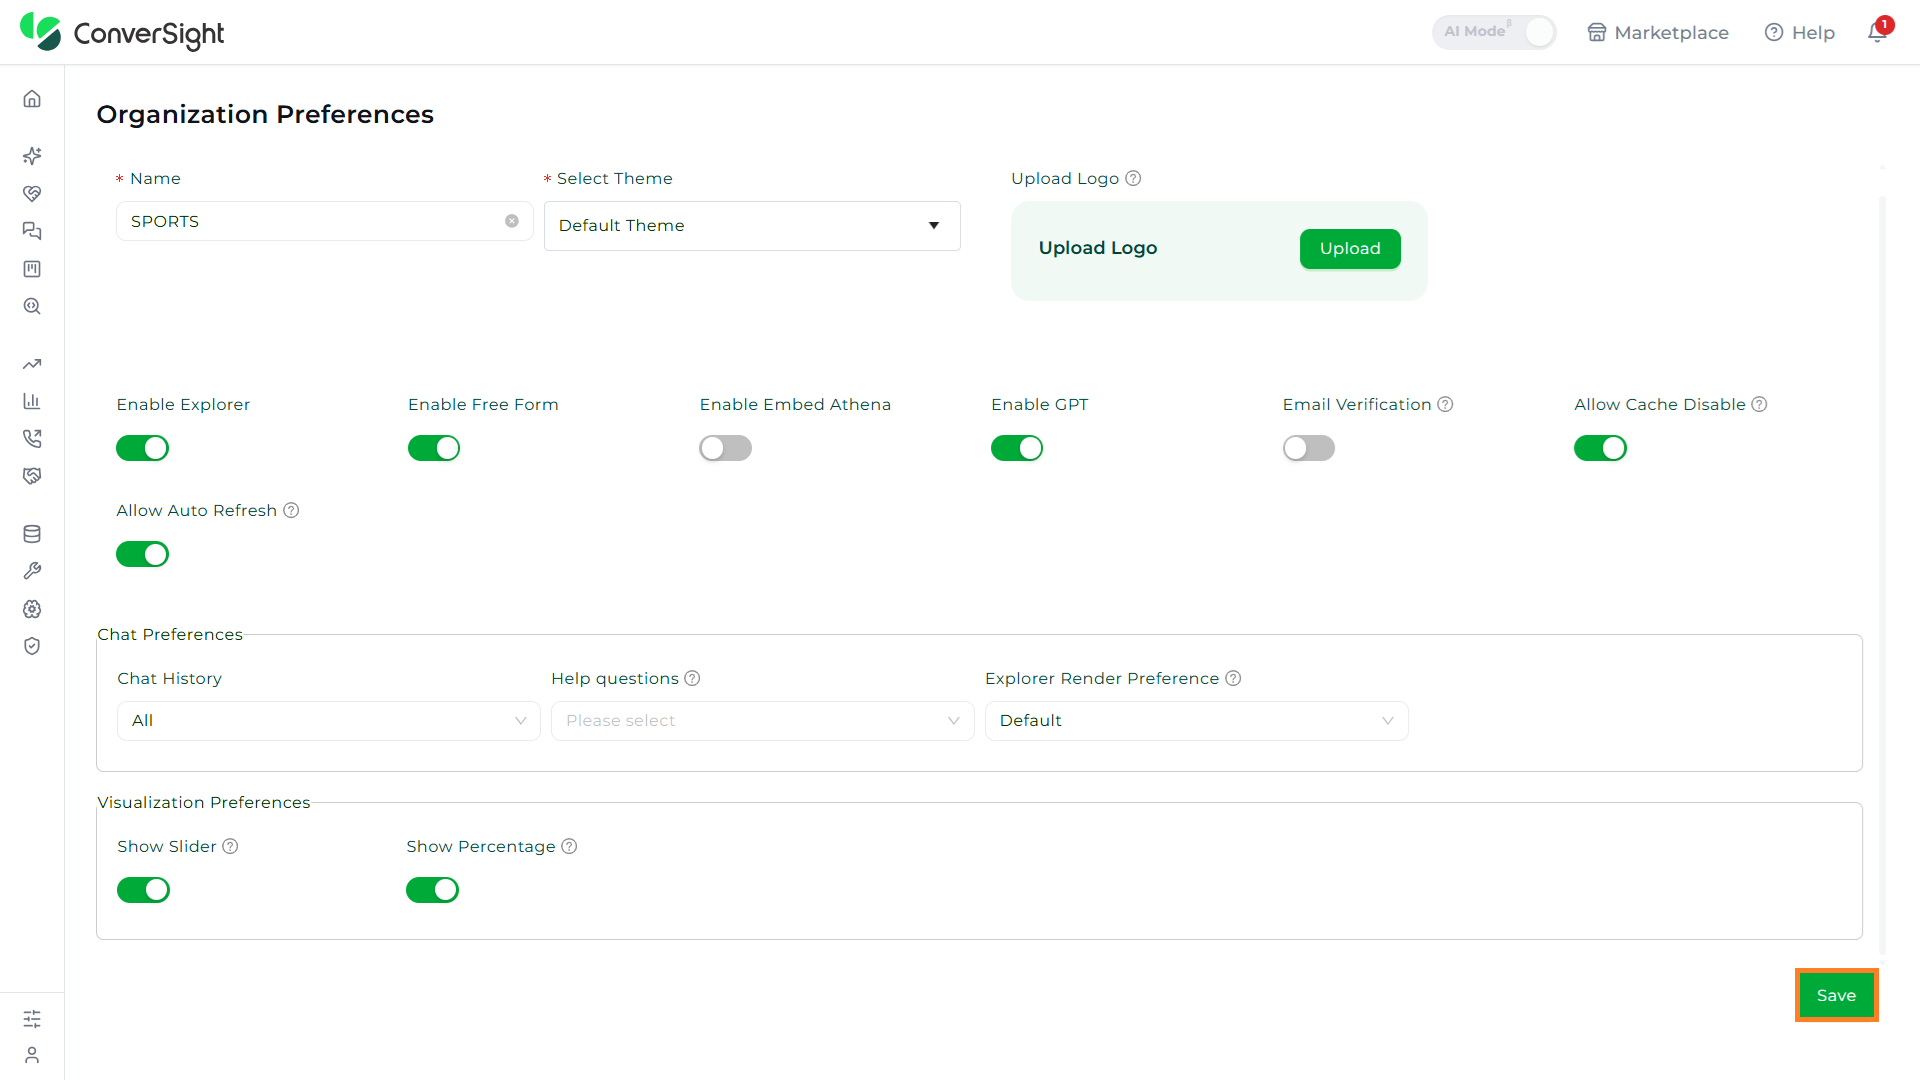Image resolution: width=1920 pixels, height=1080 pixels.
Task: Open the chat bubbles icon in sidebar
Action: pyautogui.click(x=32, y=231)
